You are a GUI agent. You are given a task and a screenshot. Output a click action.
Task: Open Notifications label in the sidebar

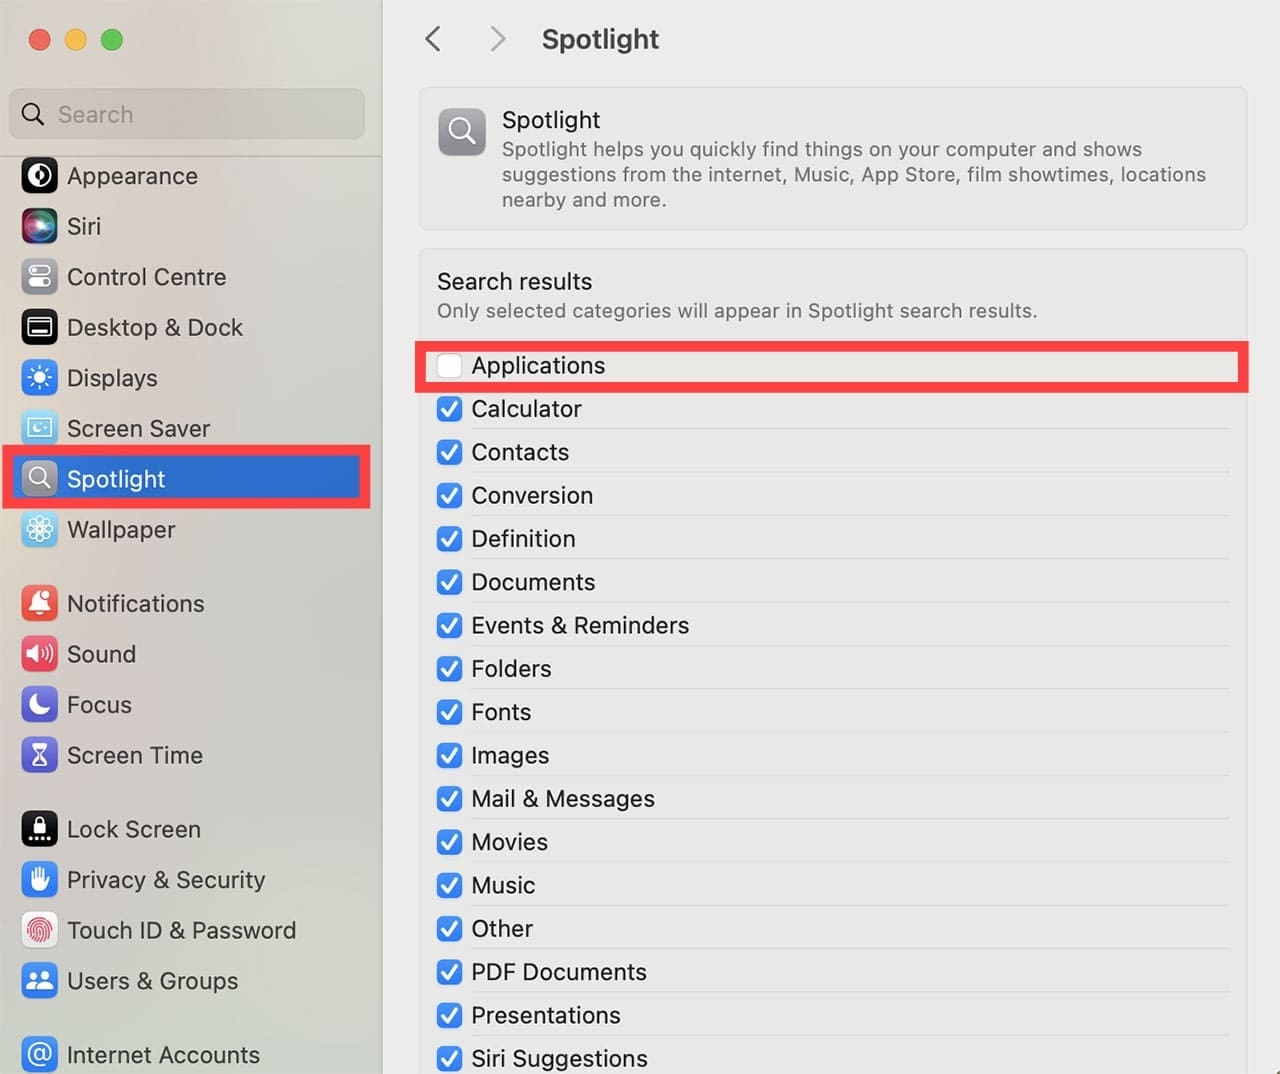[x=136, y=604]
